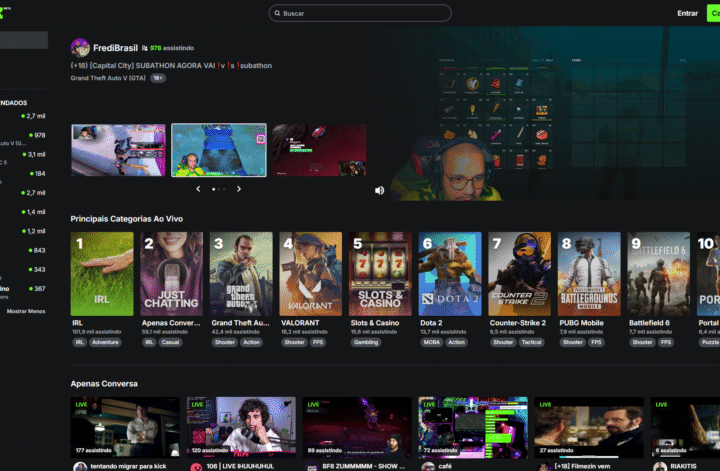The image size is (720, 471).
Task: Open sidebar channel with 3,1 mil viewers
Action: point(24,154)
